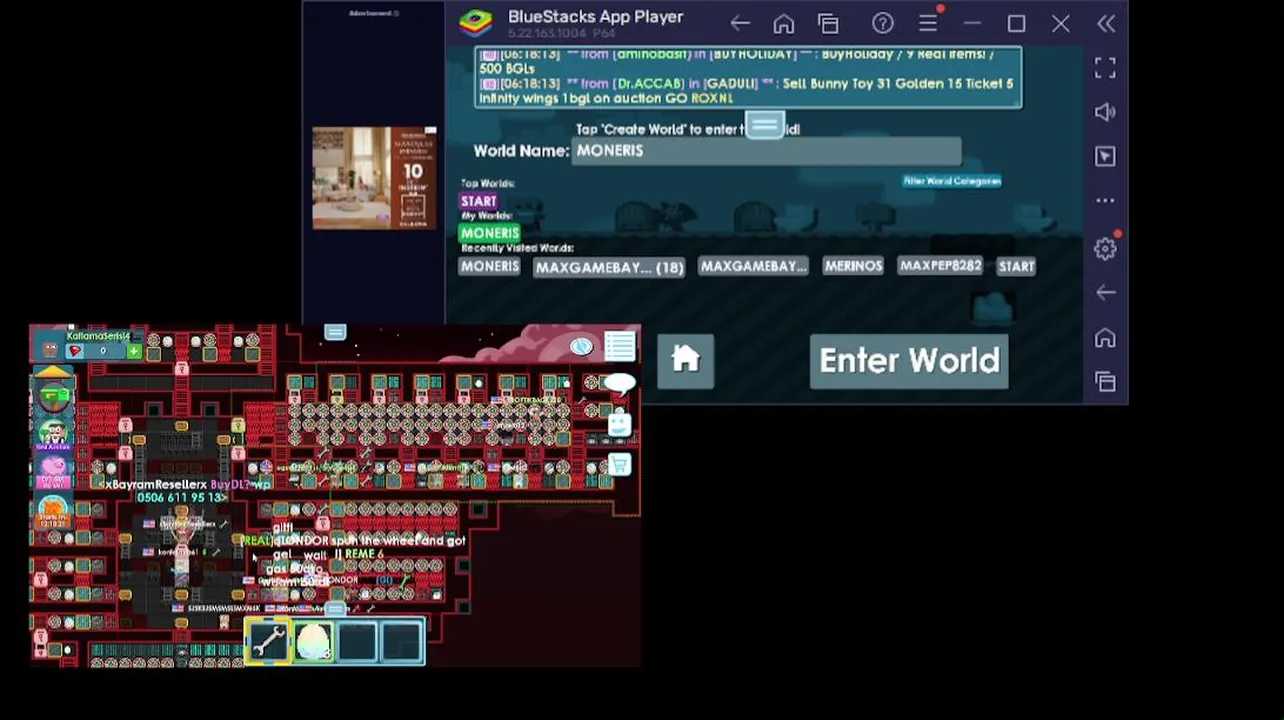Screen dimensions: 1284x720
Task: Click the Android home icon in sidebar
Action: (x=1105, y=338)
